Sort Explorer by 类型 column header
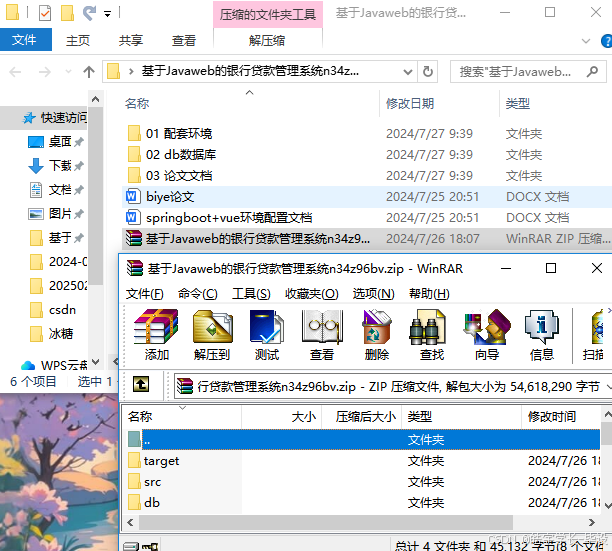Screen dimensions: 612x551 click(x=518, y=103)
